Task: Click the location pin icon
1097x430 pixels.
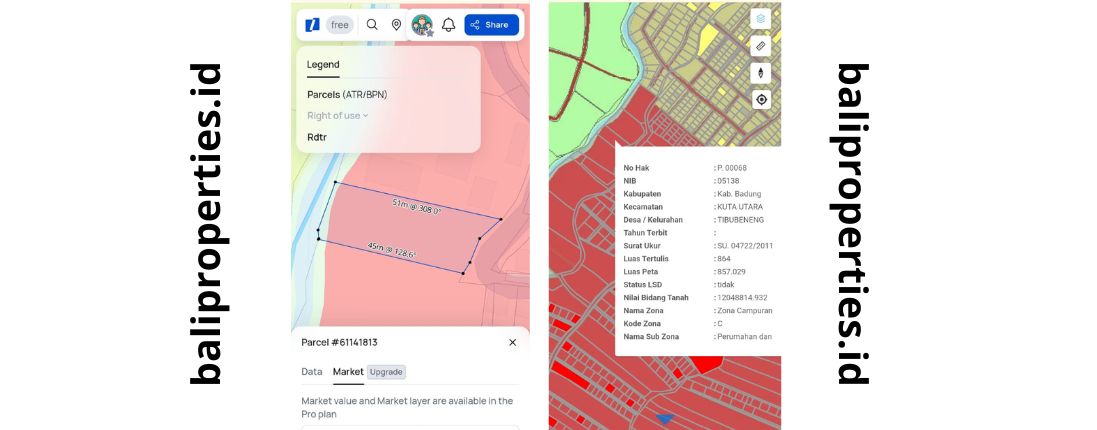Action: pyautogui.click(x=396, y=25)
